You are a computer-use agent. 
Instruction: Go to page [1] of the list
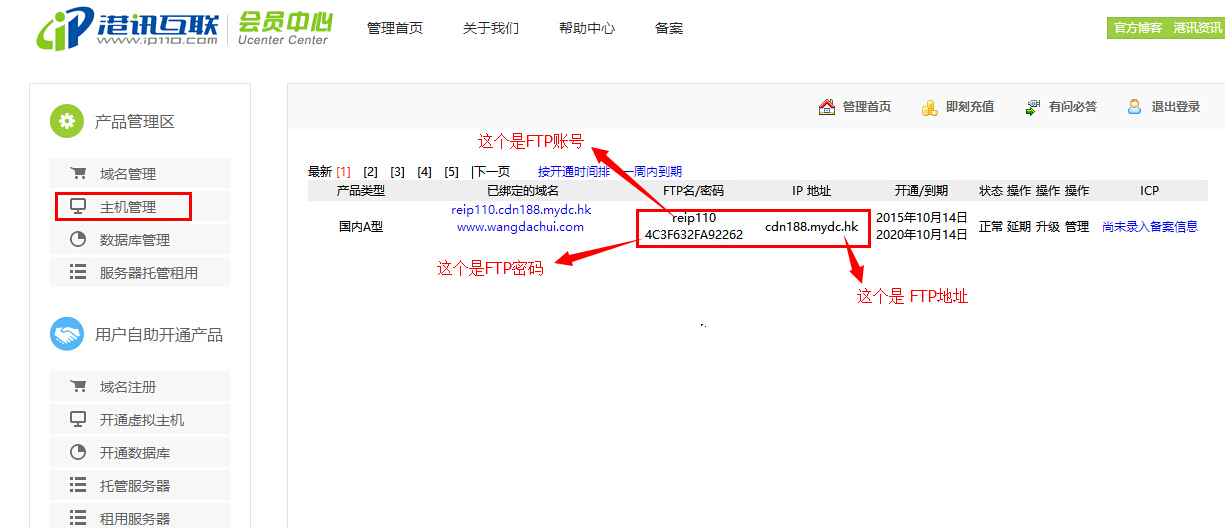(x=344, y=172)
